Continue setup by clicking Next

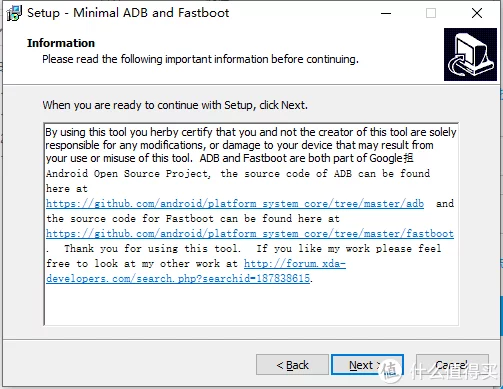[367, 365]
